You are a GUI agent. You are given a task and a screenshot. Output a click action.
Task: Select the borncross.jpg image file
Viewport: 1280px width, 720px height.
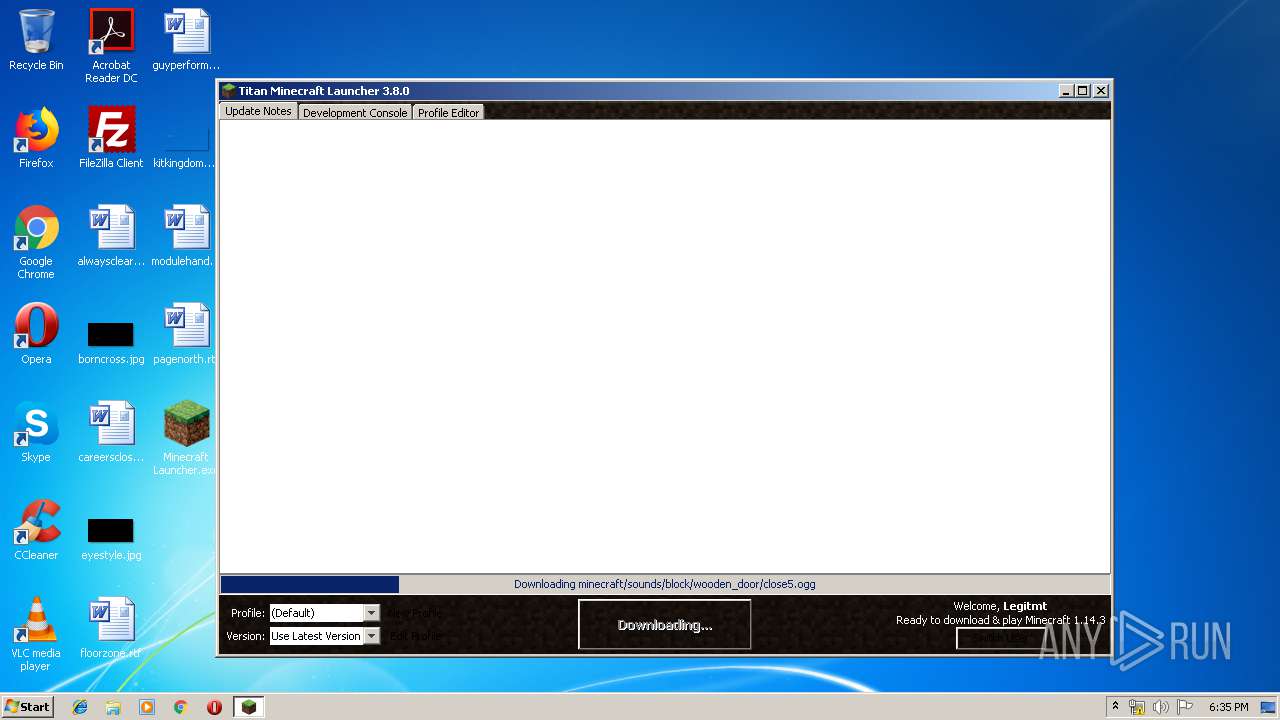pyautogui.click(x=111, y=343)
